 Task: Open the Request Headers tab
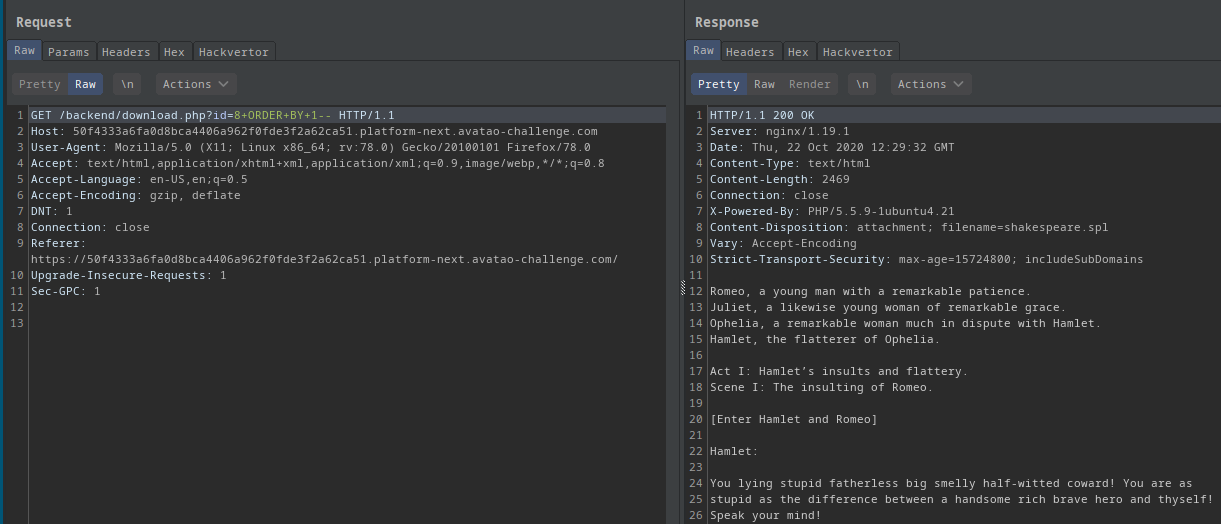pos(126,52)
